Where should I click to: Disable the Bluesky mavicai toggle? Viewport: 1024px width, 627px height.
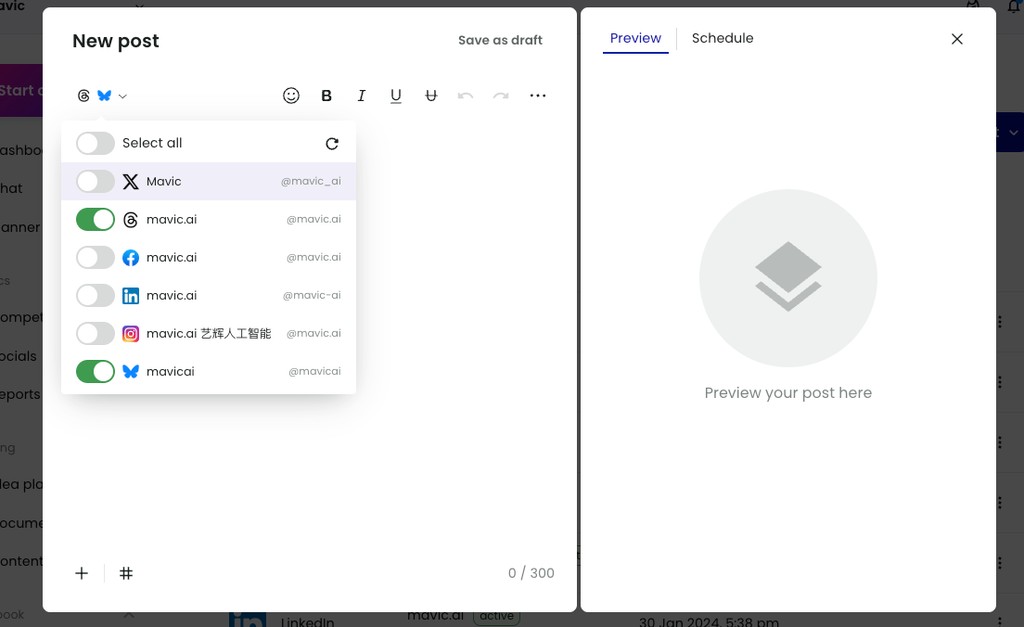[95, 372]
